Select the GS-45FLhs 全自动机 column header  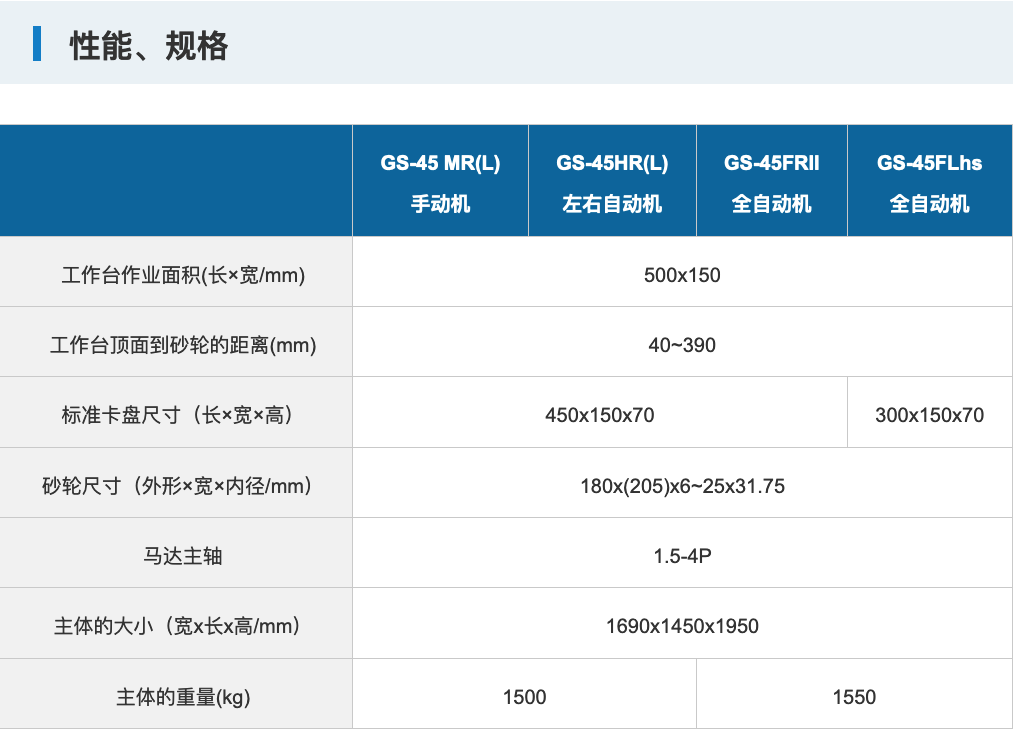click(929, 182)
